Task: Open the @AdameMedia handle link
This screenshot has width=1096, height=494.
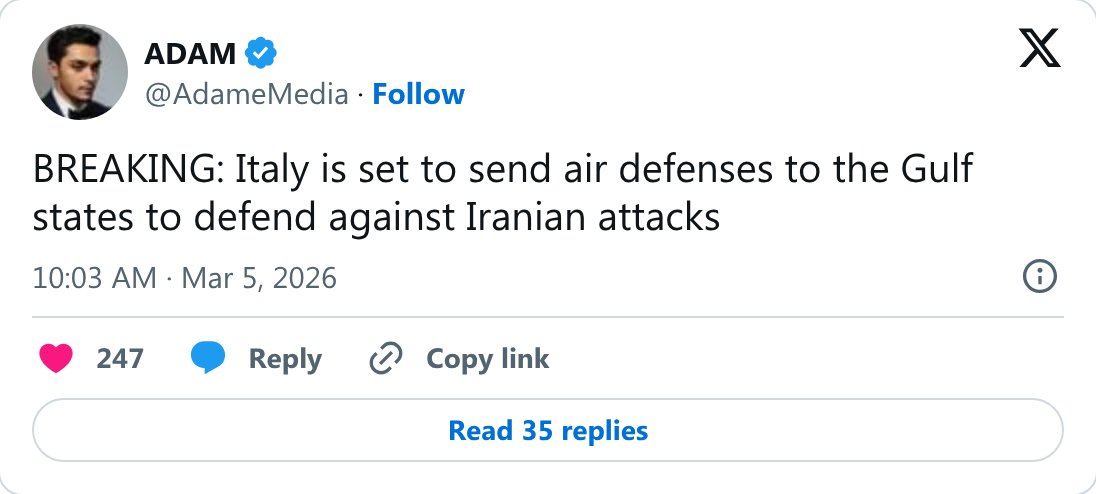Action: coord(246,94)
